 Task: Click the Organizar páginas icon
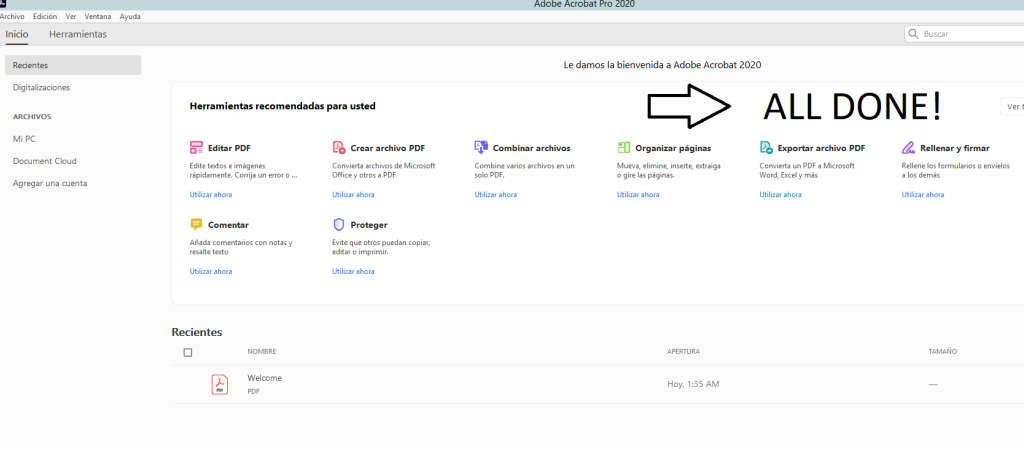click(624, 147)
